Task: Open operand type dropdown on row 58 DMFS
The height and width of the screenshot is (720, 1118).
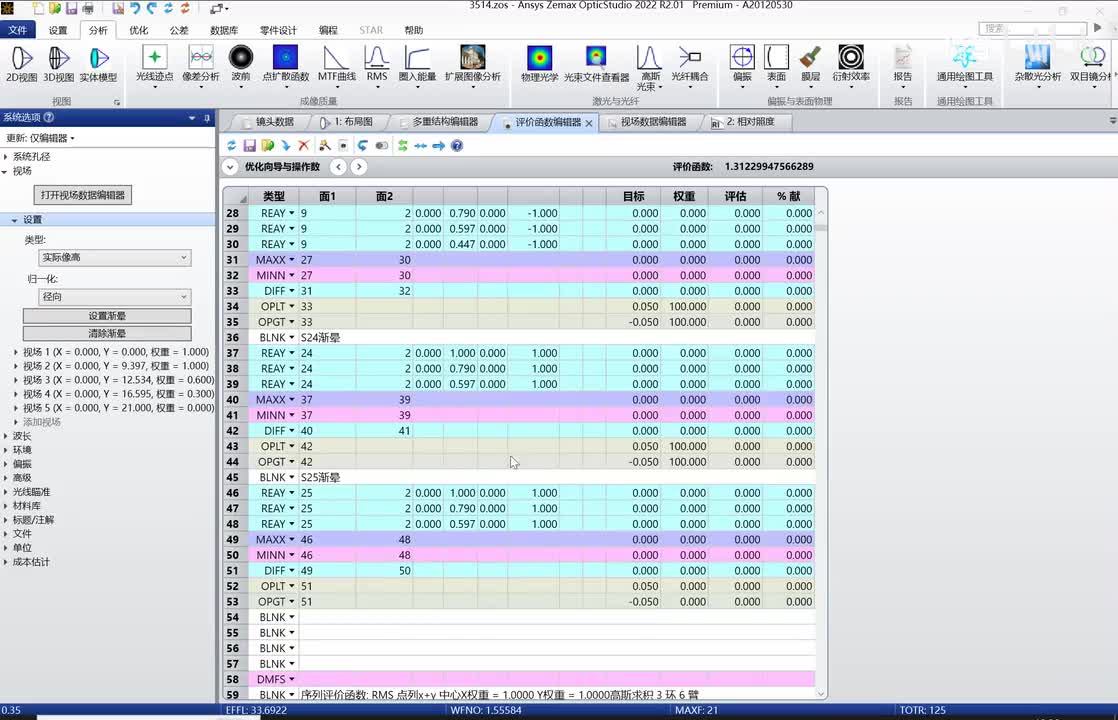Action: [292, 679]
